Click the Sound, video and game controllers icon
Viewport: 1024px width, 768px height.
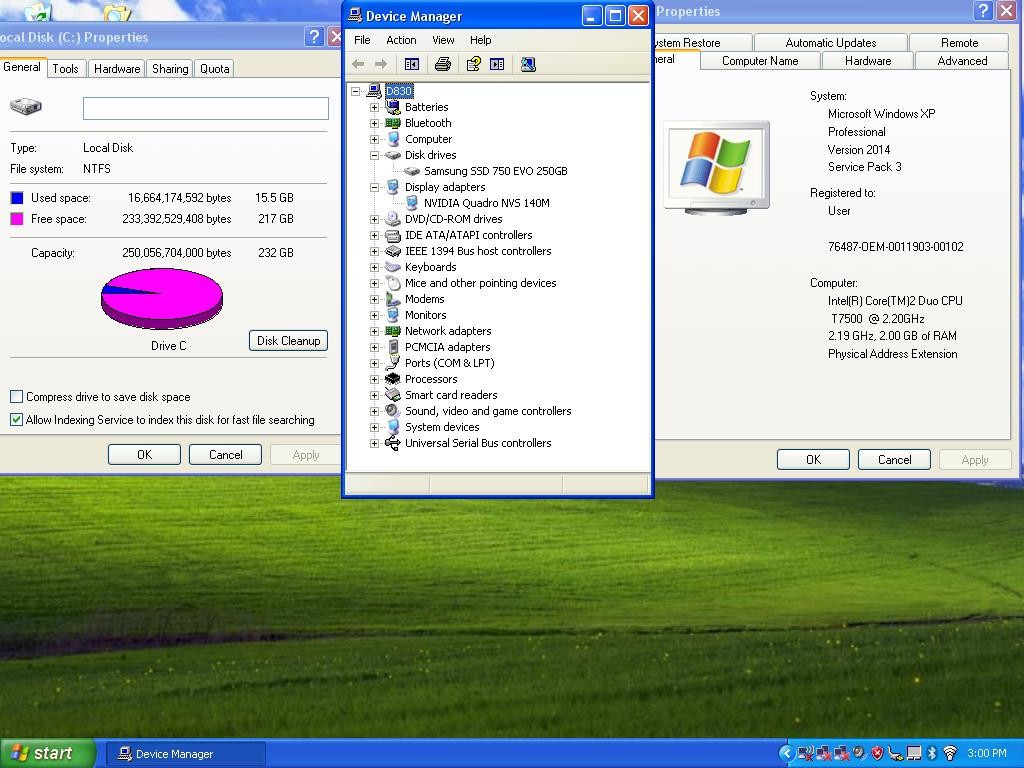coord(392,411)
